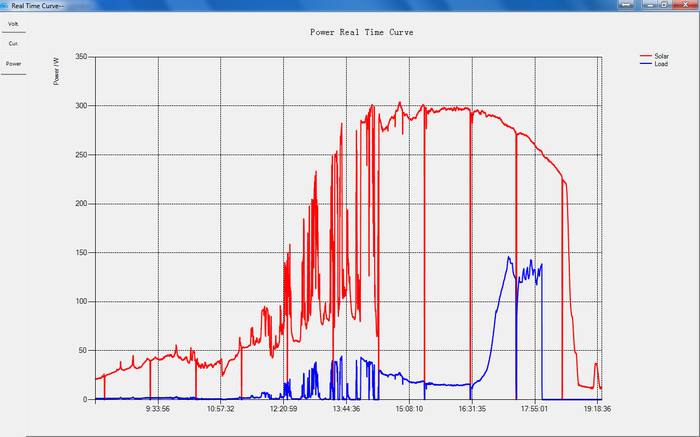Screen dimensions: 700x437
Task: Close the Real Time Curve window
Action: click(x=684, y=5)
